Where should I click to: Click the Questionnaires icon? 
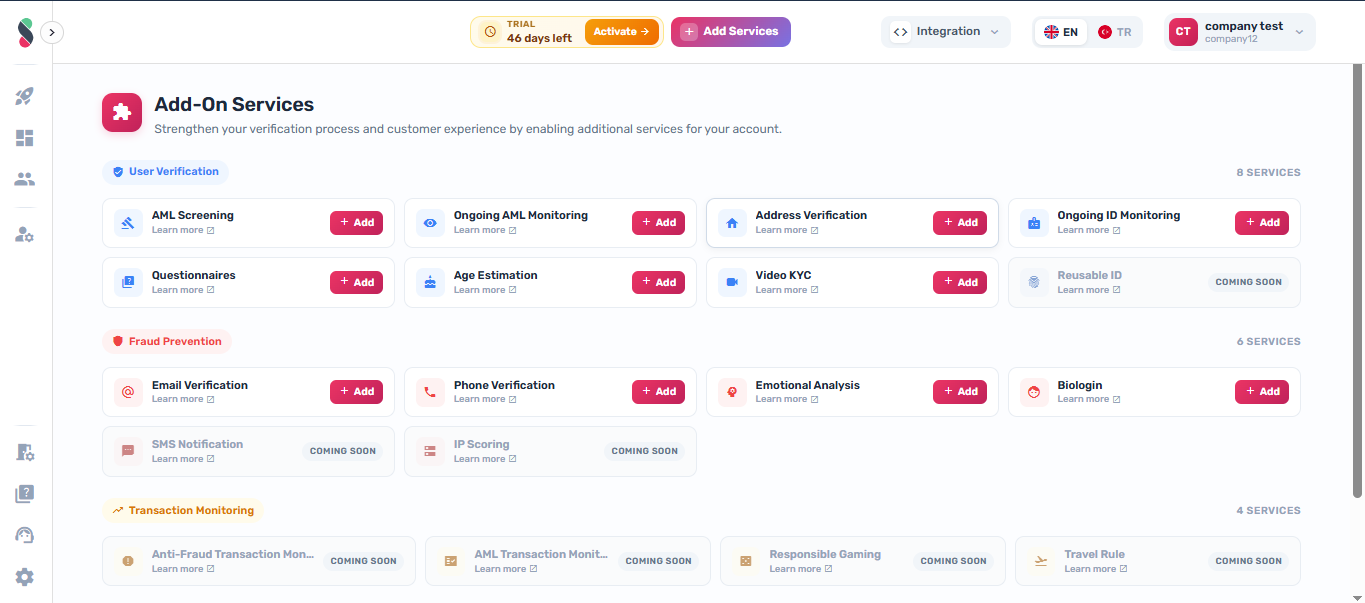pos(128,283)
